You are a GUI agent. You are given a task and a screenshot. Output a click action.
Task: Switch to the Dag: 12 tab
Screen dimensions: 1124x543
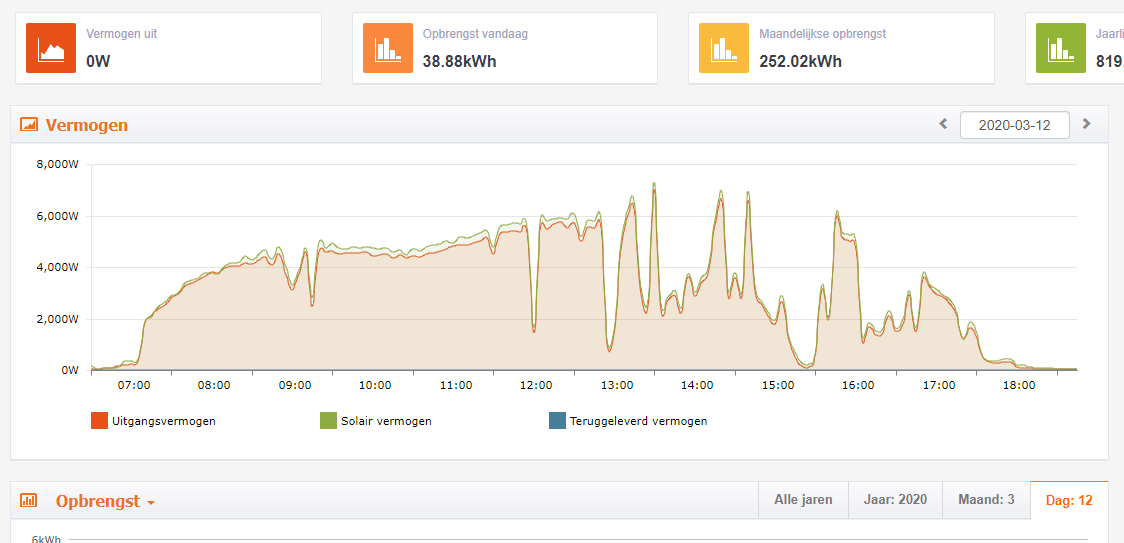(1070, 500)
